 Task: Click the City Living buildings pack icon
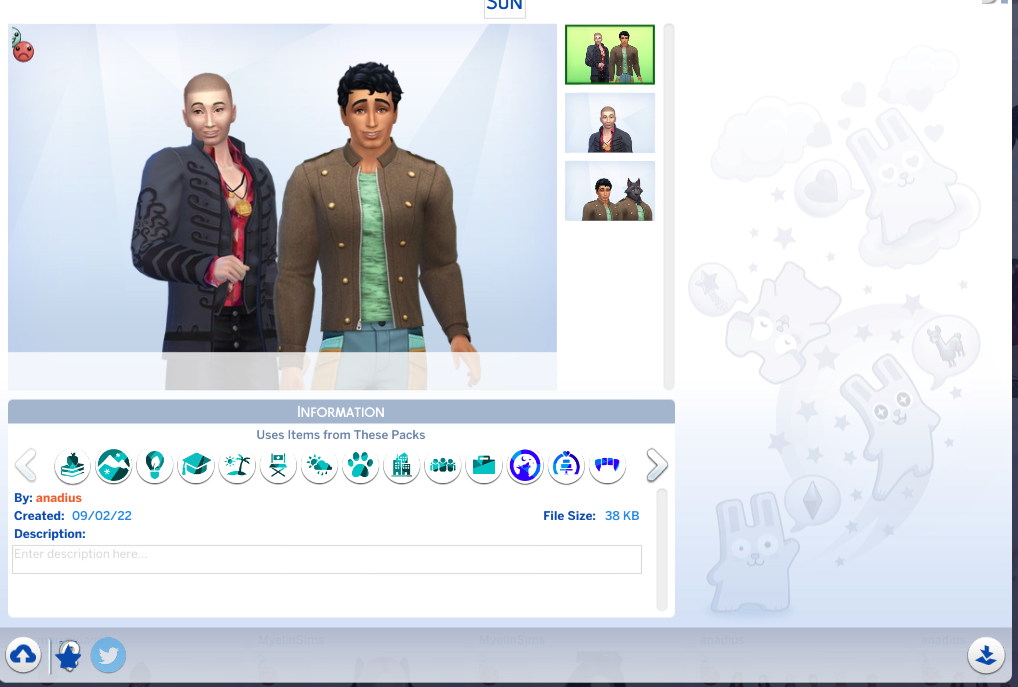pyautogui.click(x=401, y=466)
